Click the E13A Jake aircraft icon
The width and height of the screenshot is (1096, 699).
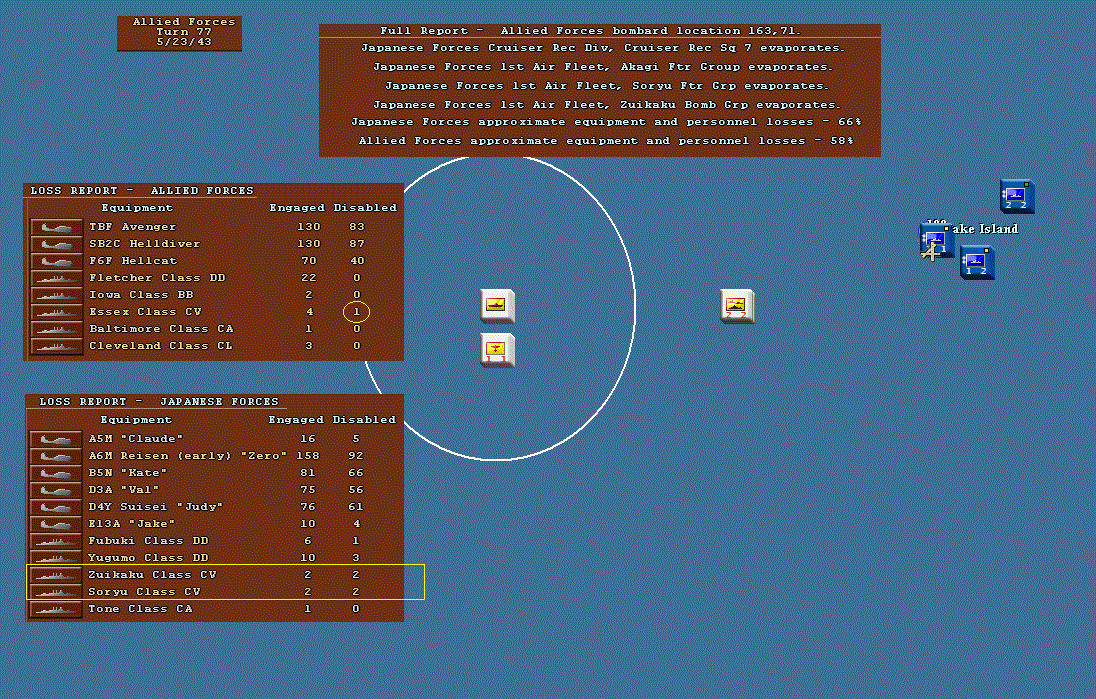[56, 524]
